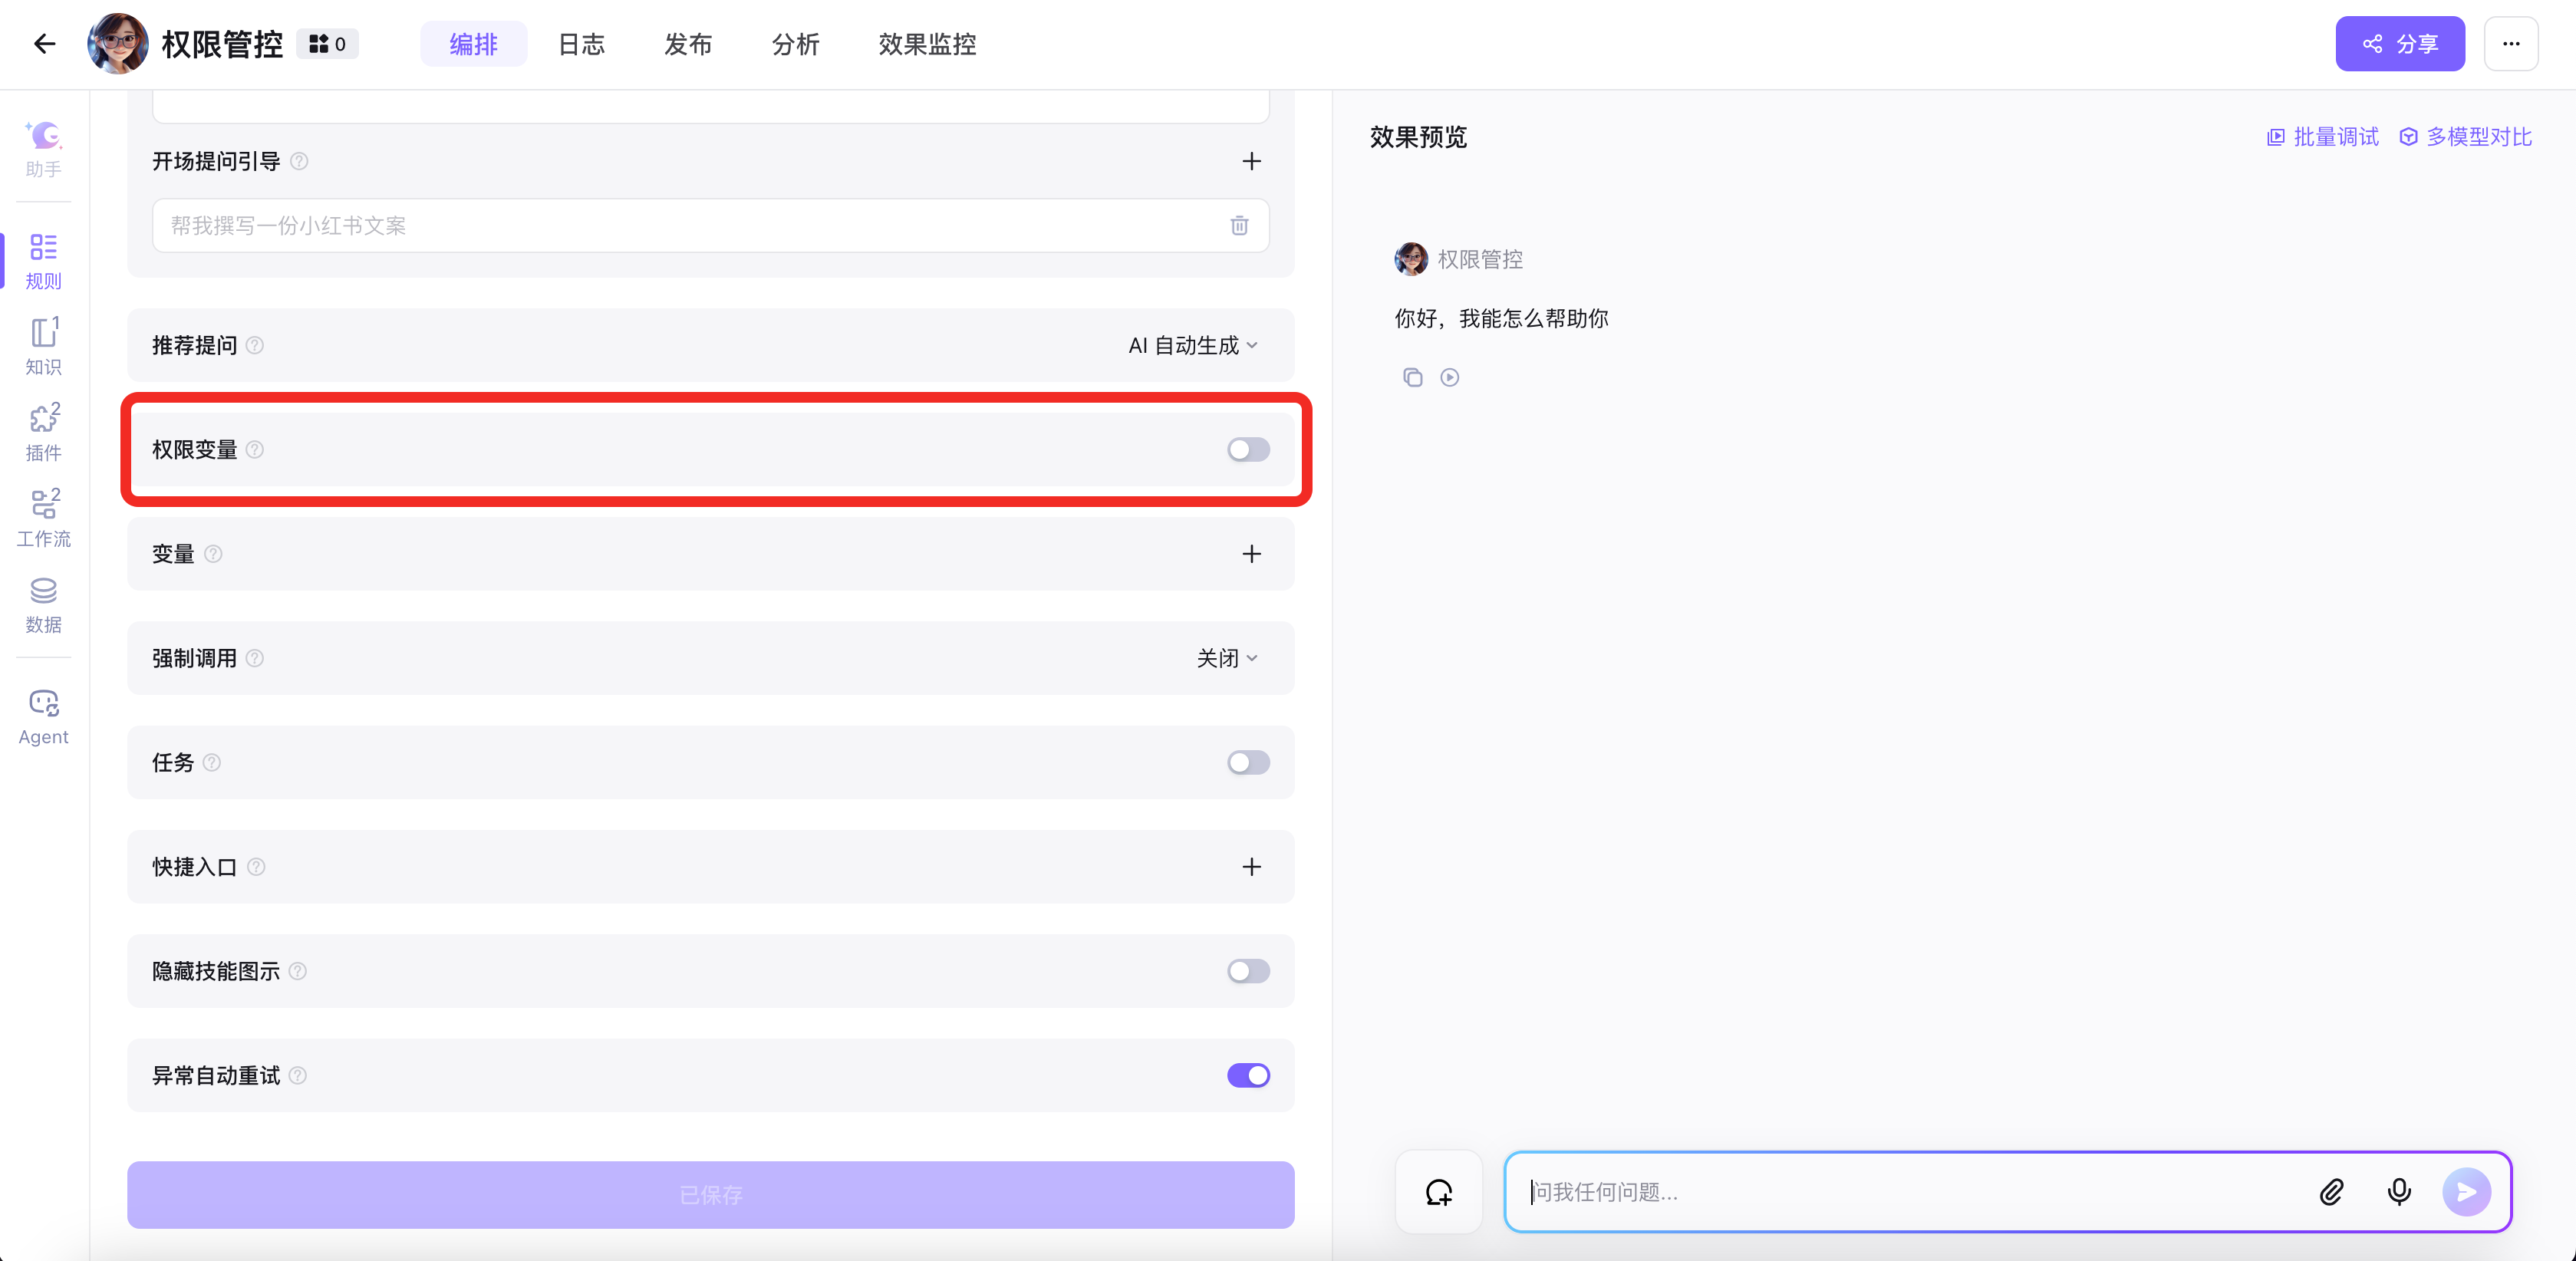Copy the greeting message via the copy icon
The image size is (2576, 1261).
(x=1412, y=377)
